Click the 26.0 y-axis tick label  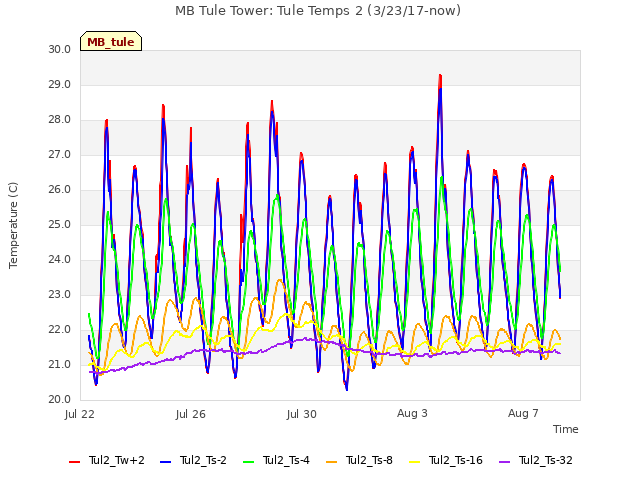point(60,190)
